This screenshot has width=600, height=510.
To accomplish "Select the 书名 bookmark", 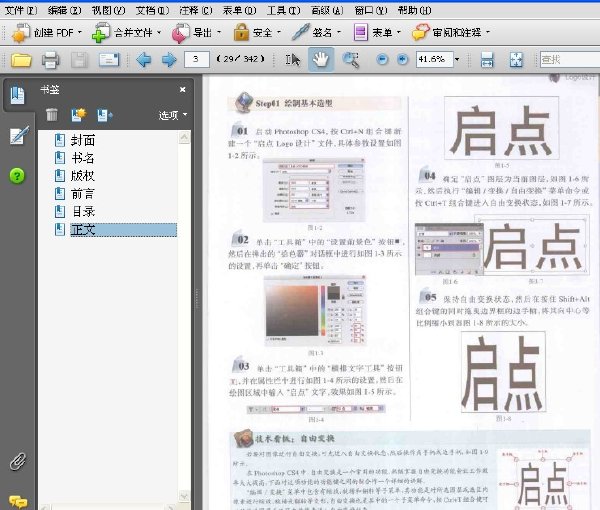I will point(83,158).
